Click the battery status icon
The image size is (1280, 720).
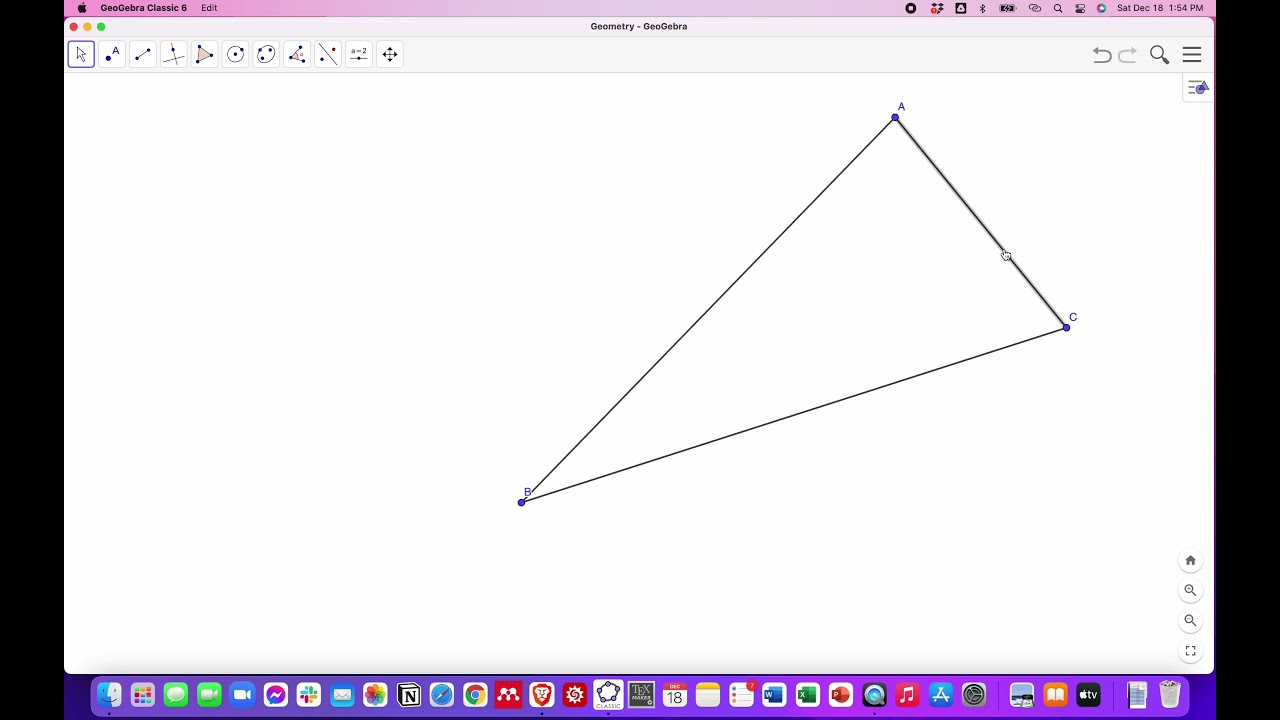[1008, 8]
